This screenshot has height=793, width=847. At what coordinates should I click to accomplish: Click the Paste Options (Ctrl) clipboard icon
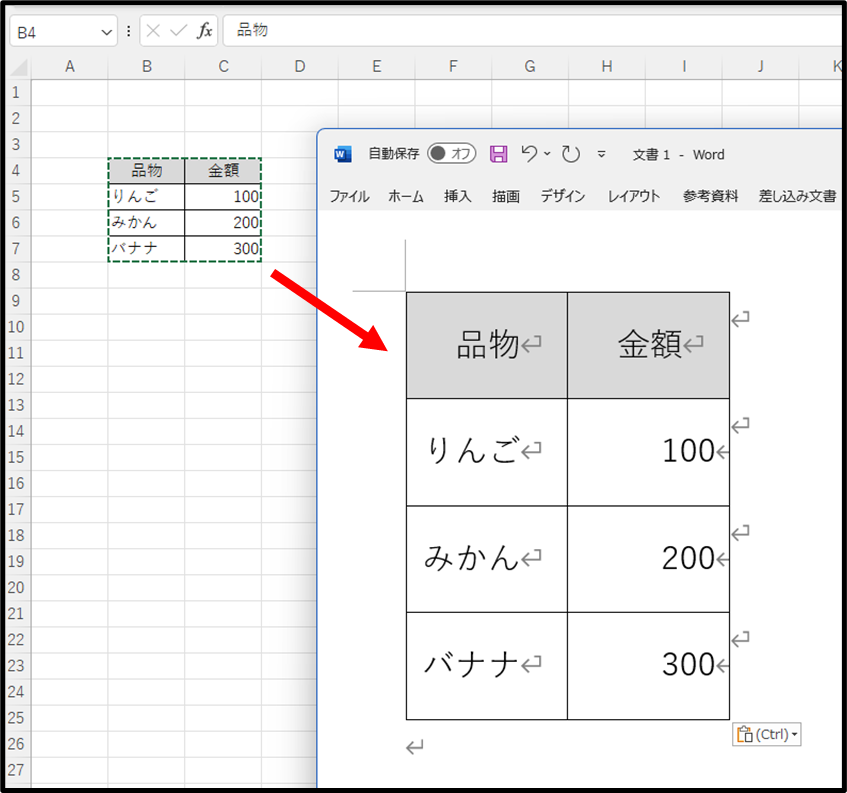pos(744,735)
